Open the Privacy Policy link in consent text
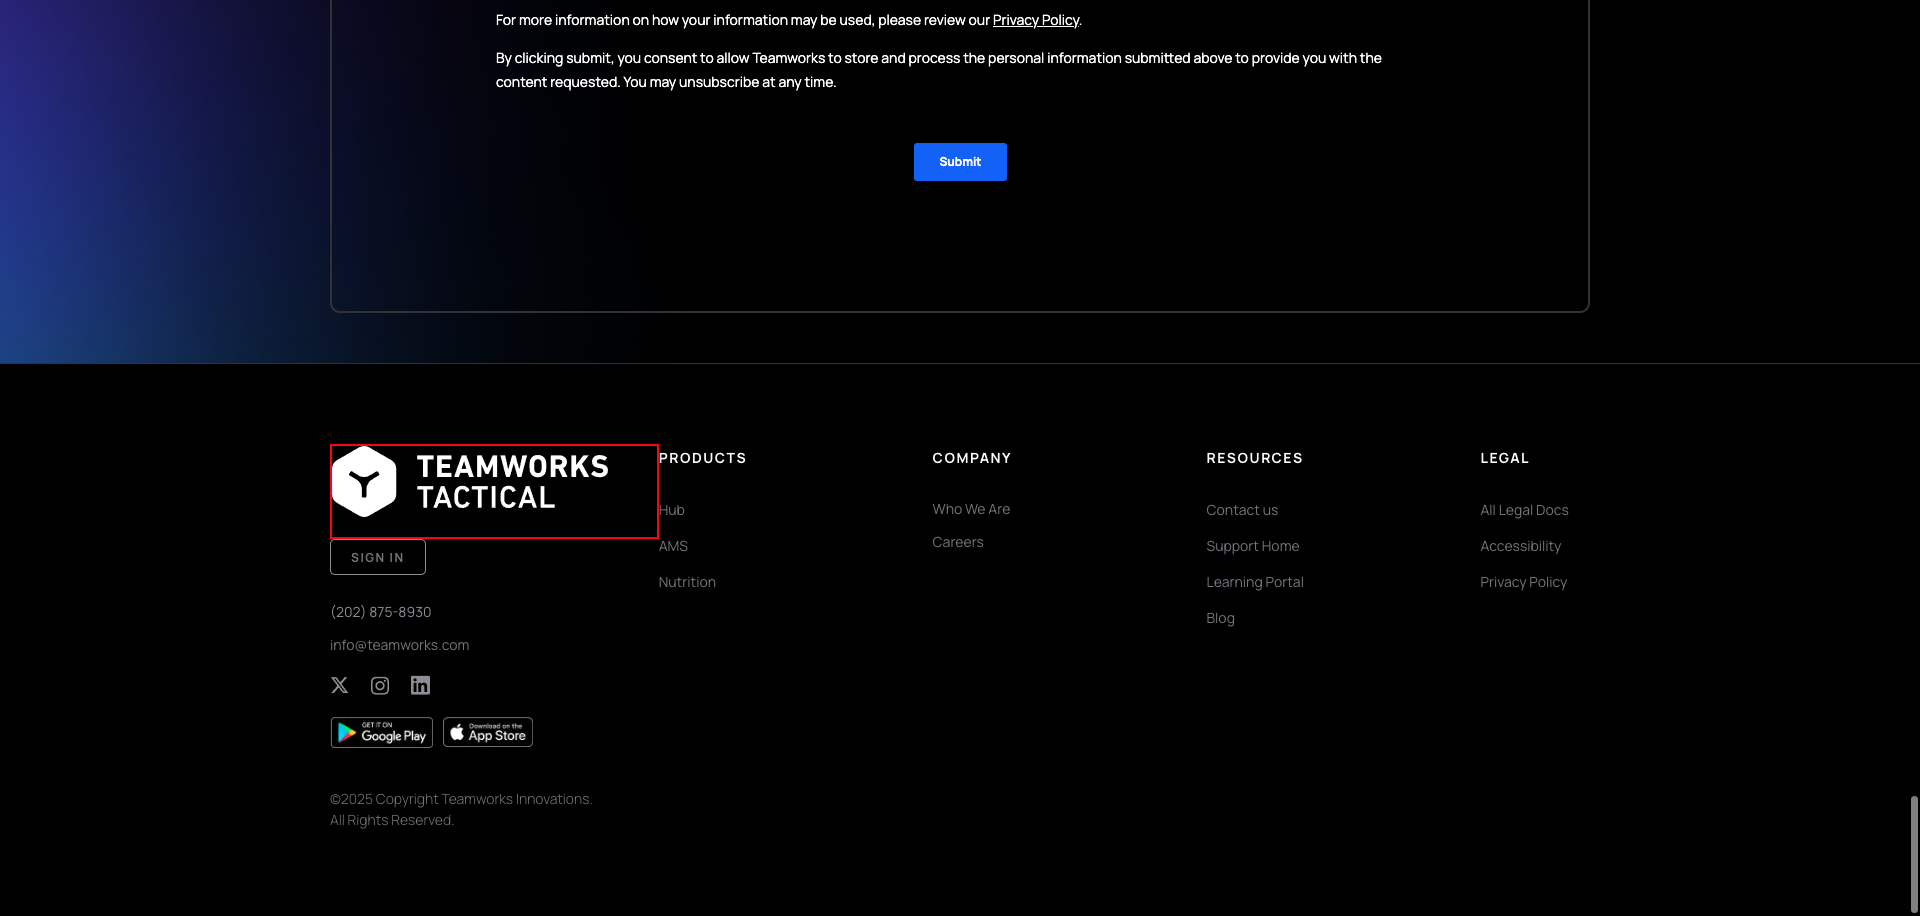Screen dimensions: 1920x916 1035,20
